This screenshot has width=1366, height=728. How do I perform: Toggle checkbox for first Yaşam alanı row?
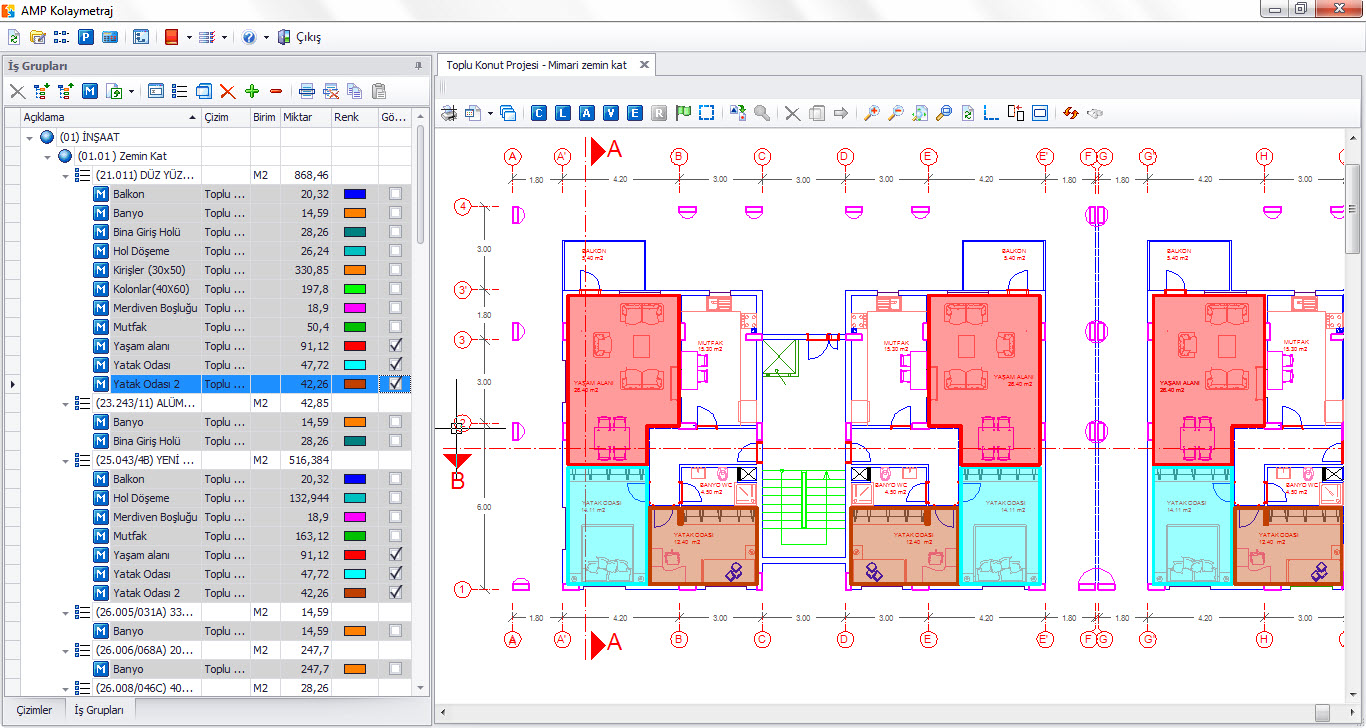[x=396, y=346]
